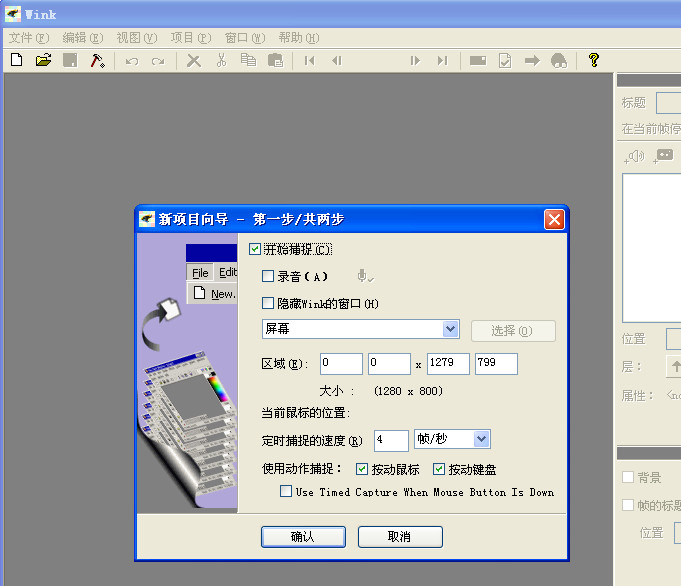Open the 窗口 menu
The image size is (681, 586).
(245, 38)
